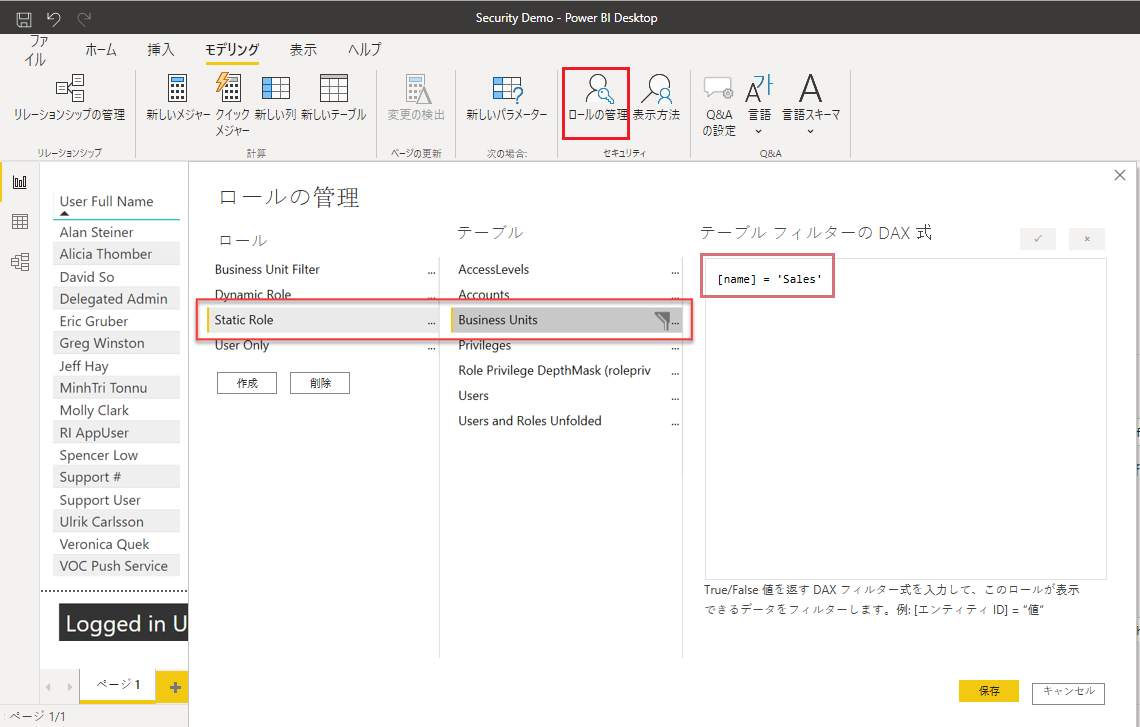Screen dimensions: 1140x727
Task: Open options for Business Unit Filter role
Action: click(x=431, y=271)
